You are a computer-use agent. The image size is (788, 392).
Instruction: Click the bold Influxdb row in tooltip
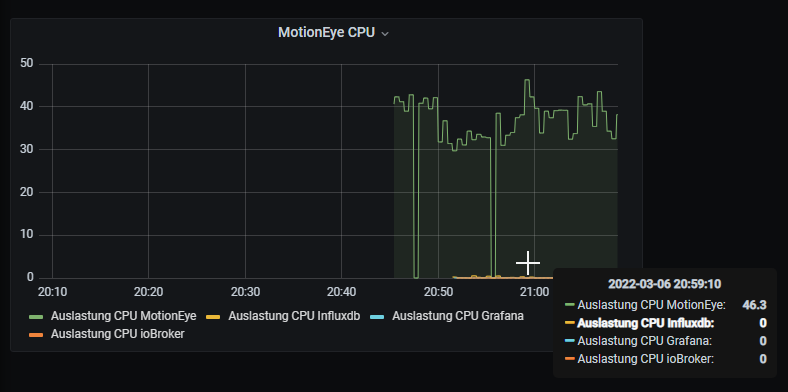pos(665,323)
